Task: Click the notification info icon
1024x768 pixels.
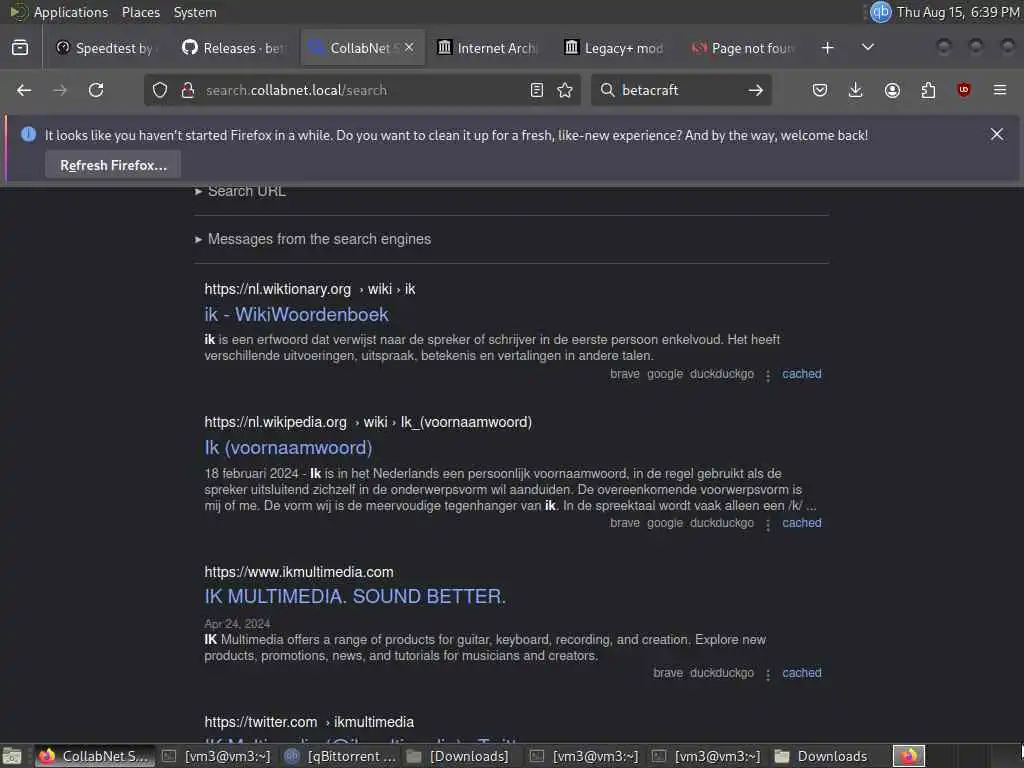Action: pos(28,134)
